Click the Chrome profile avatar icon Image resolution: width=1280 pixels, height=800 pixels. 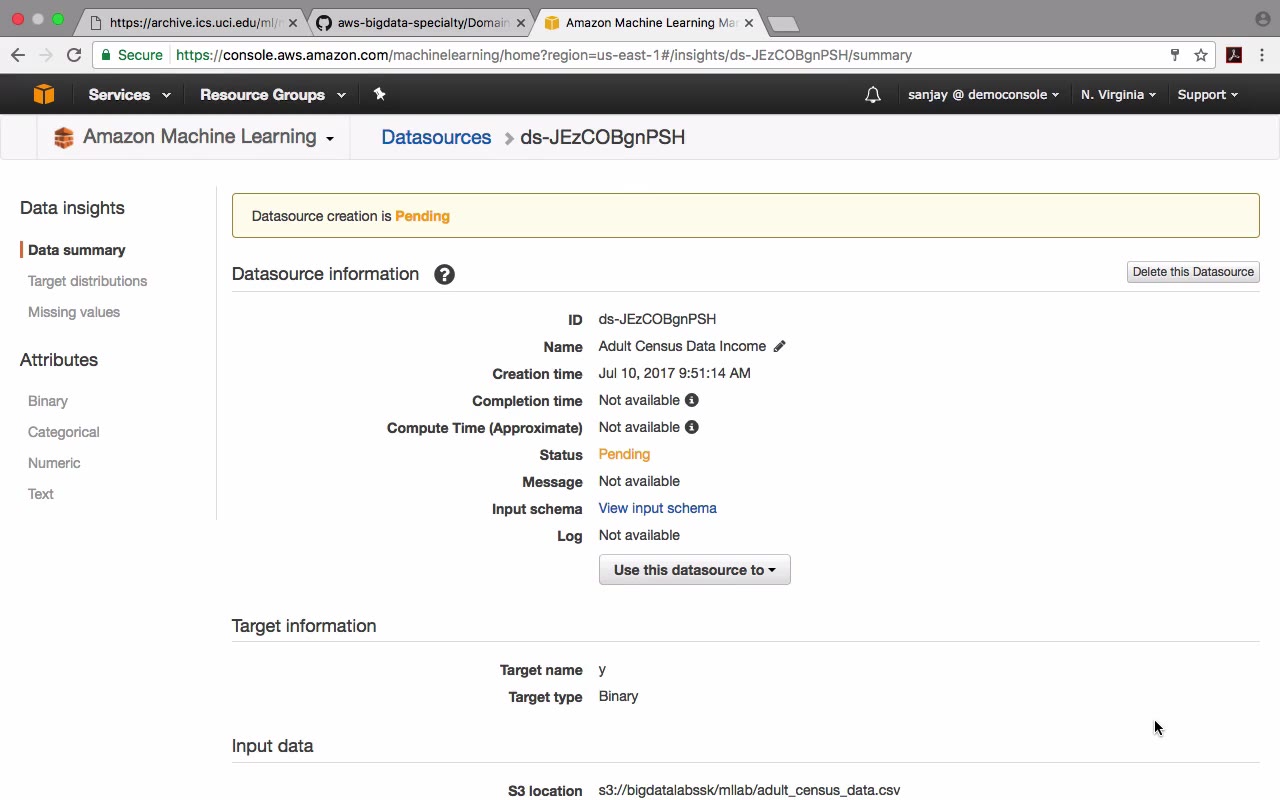tap(1262, 19)
